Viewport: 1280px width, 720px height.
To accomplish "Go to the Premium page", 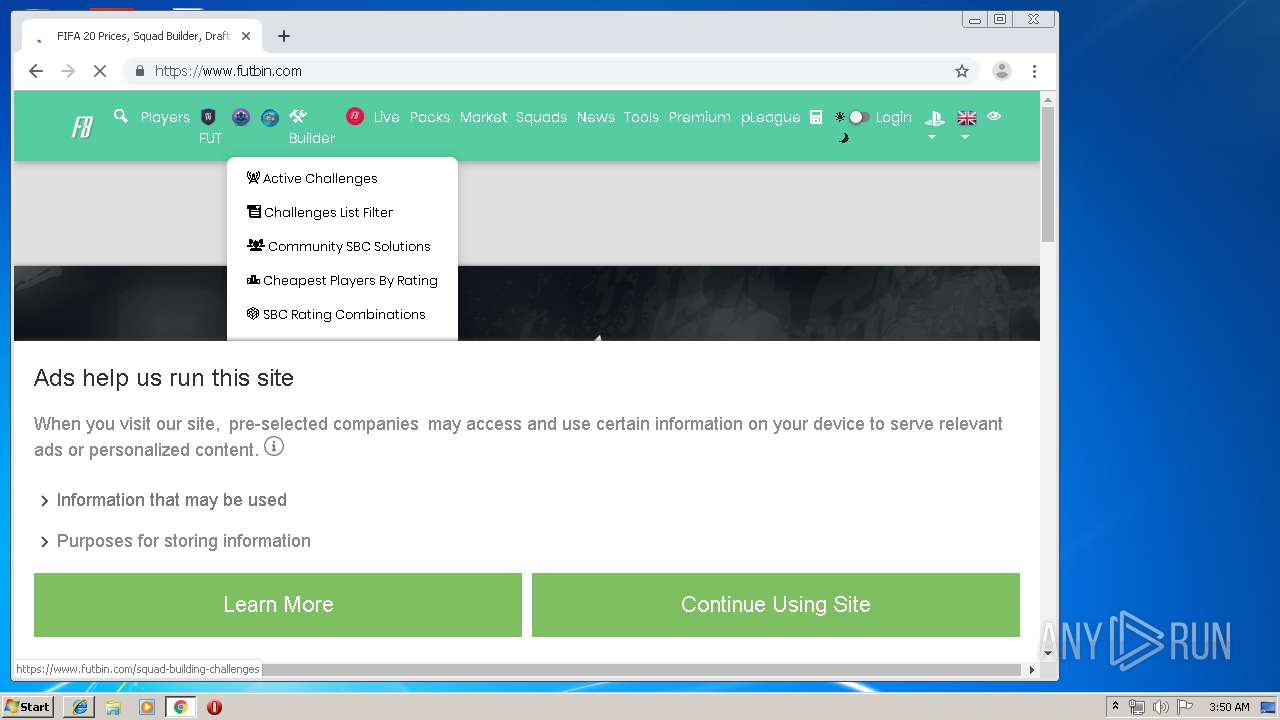I will [699, 117].
